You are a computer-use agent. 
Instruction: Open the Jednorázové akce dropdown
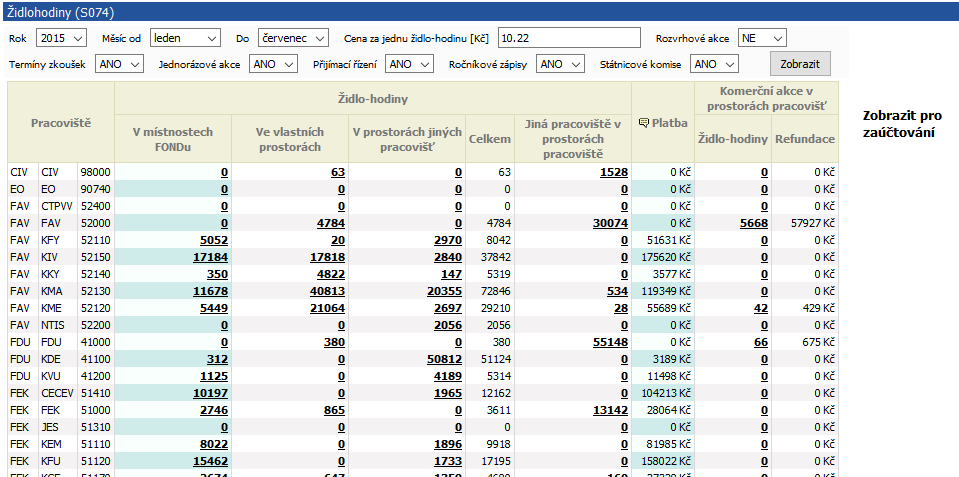point(273,64)
